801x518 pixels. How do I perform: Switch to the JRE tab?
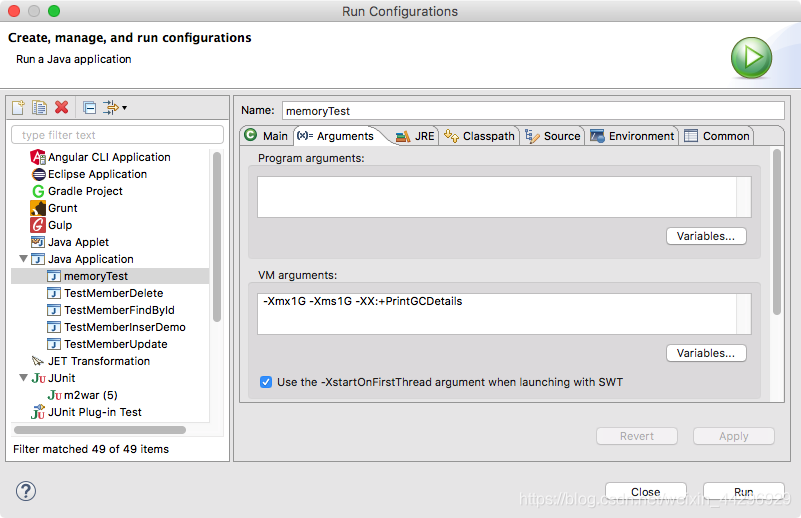pyautogui.click(x=415, y=136)
